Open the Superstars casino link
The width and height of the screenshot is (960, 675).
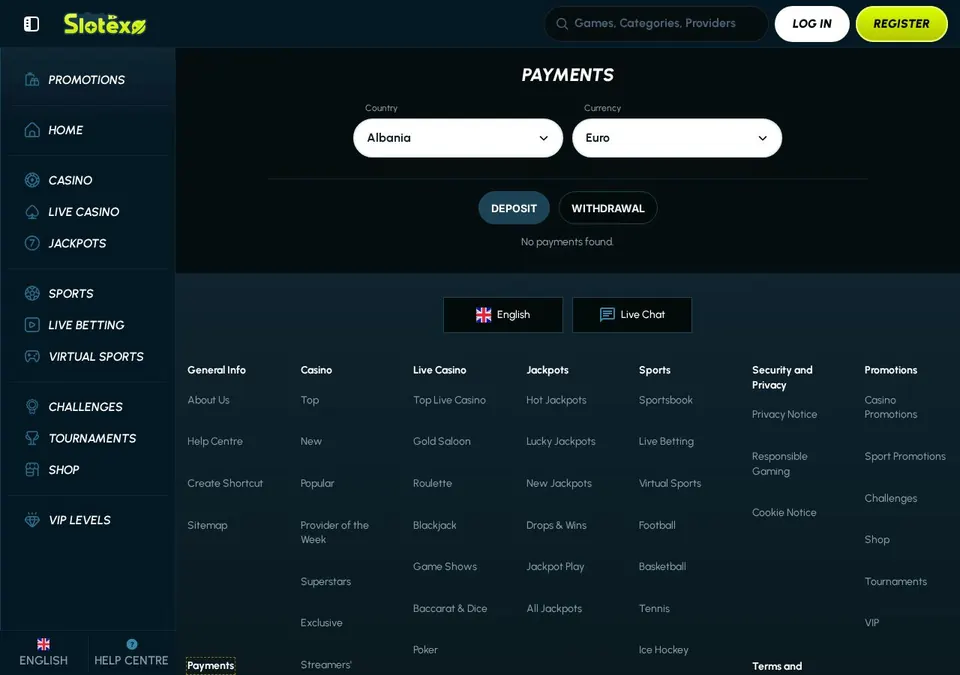point(325,581)
